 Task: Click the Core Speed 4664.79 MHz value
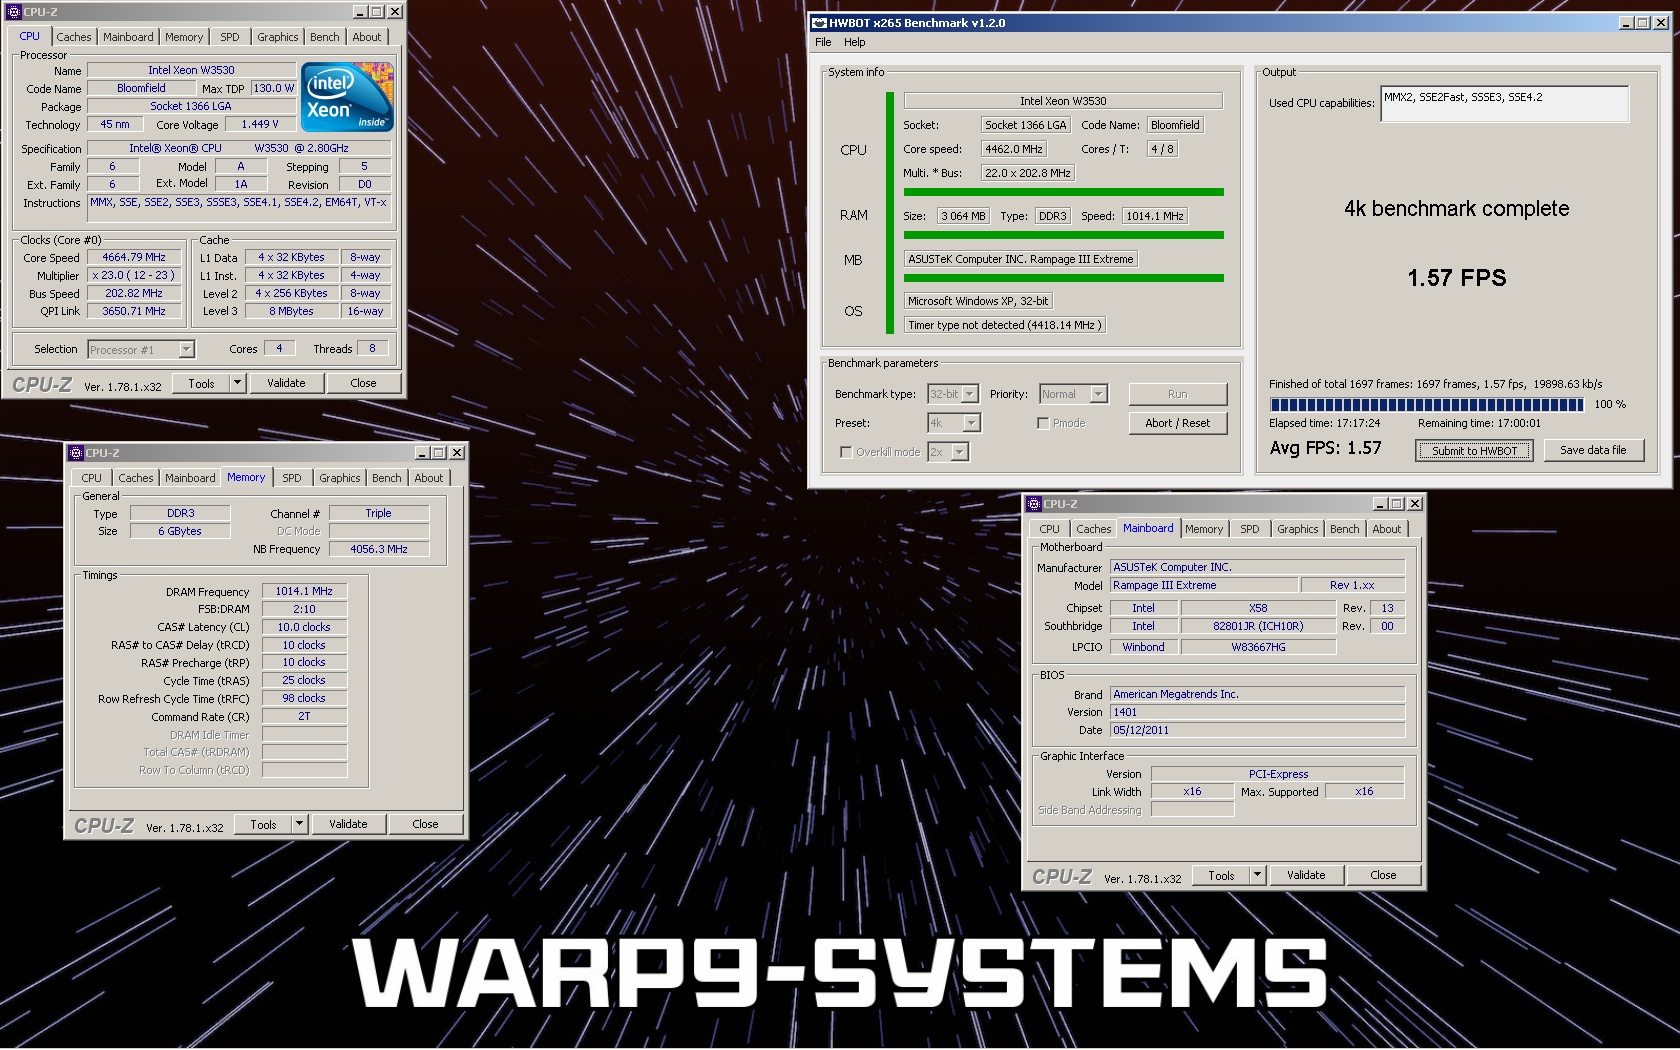pos(134,257)
